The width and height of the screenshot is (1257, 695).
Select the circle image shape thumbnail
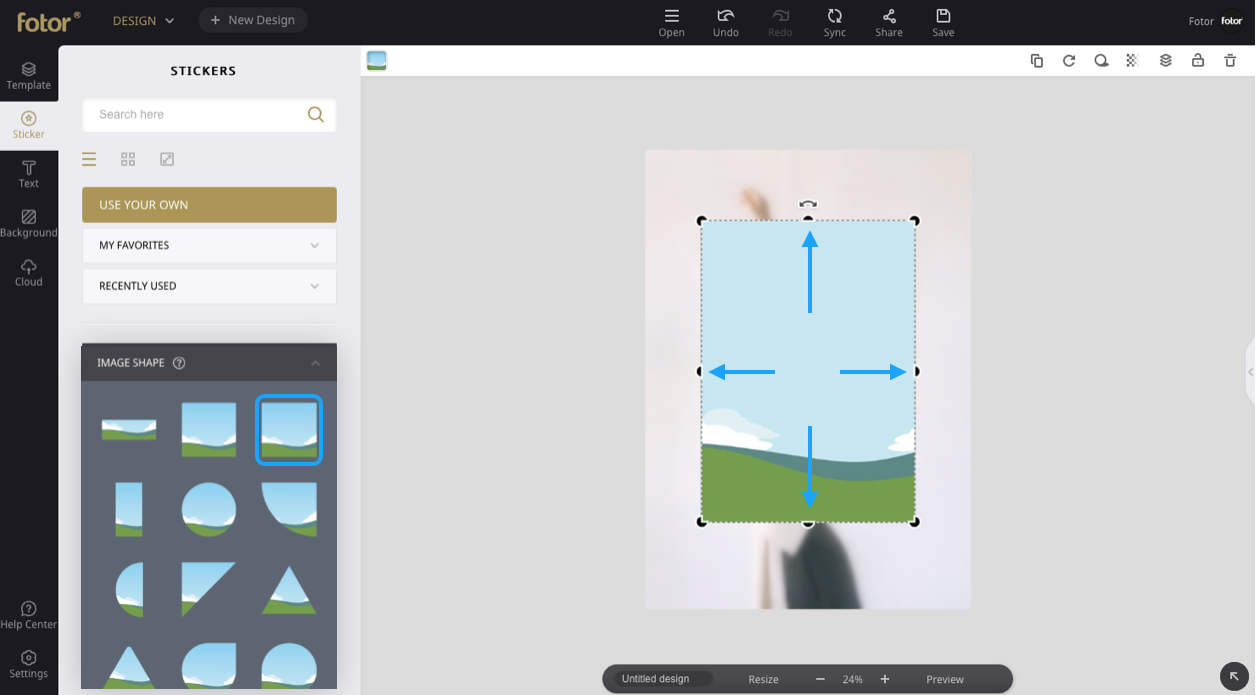point(209,510)
